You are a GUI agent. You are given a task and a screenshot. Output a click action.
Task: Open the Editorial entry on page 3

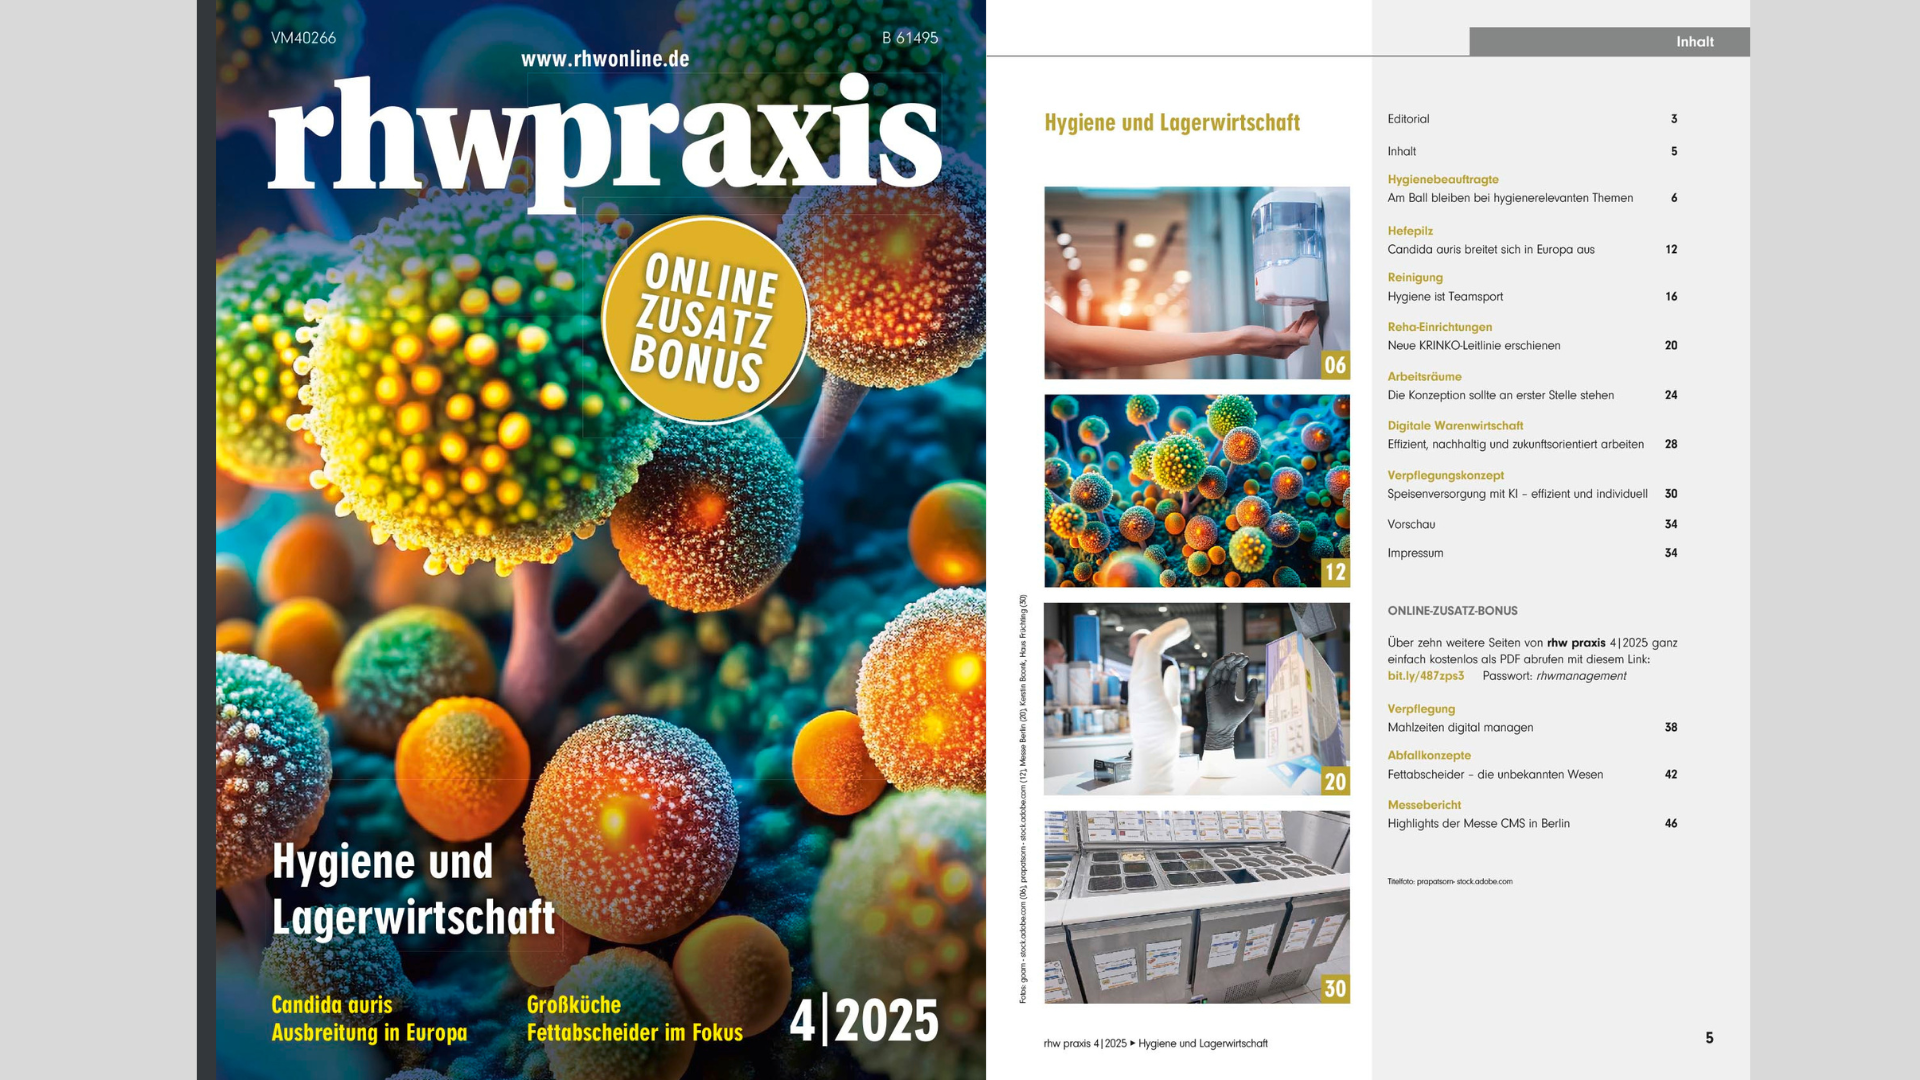[x=1409, y=119]
